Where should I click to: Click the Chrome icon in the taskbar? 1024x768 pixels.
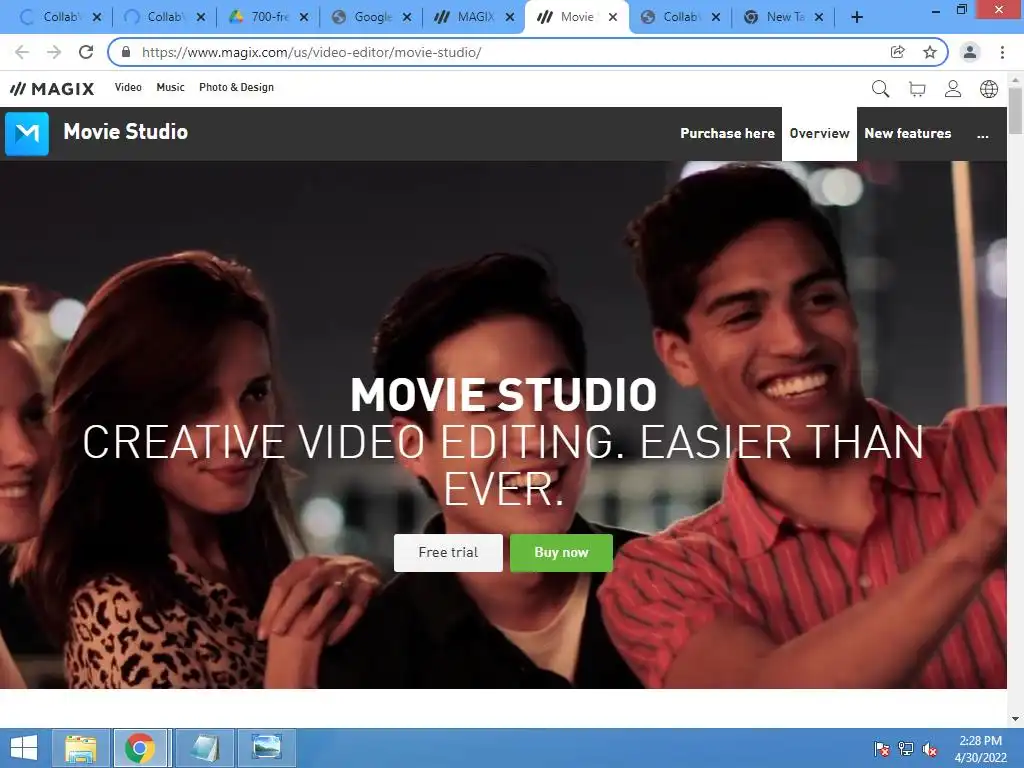click(141, 748)
